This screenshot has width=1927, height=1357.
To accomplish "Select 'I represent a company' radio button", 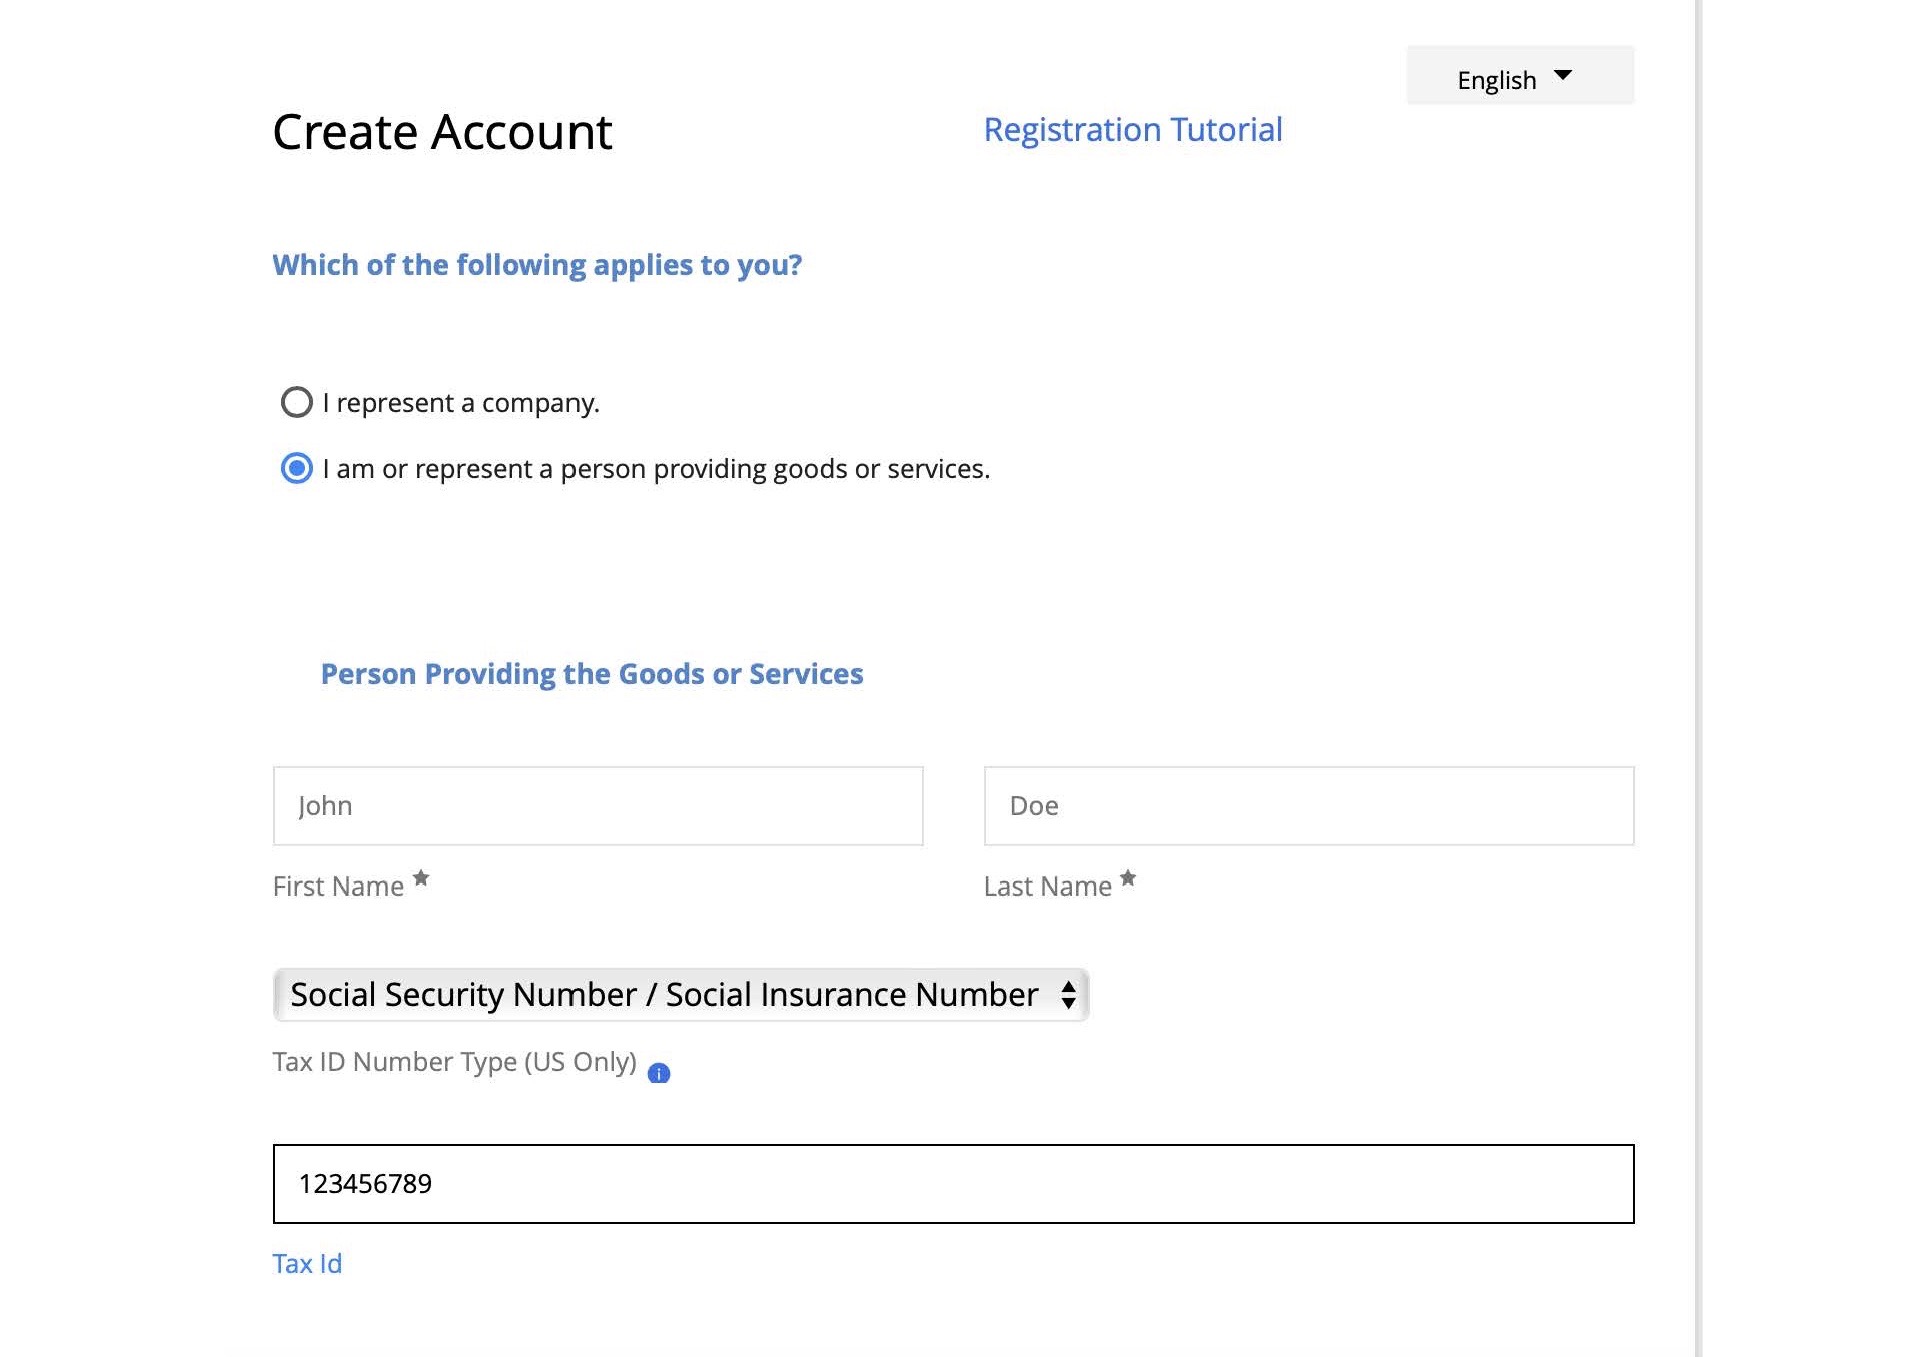I will tap(297, 403).
